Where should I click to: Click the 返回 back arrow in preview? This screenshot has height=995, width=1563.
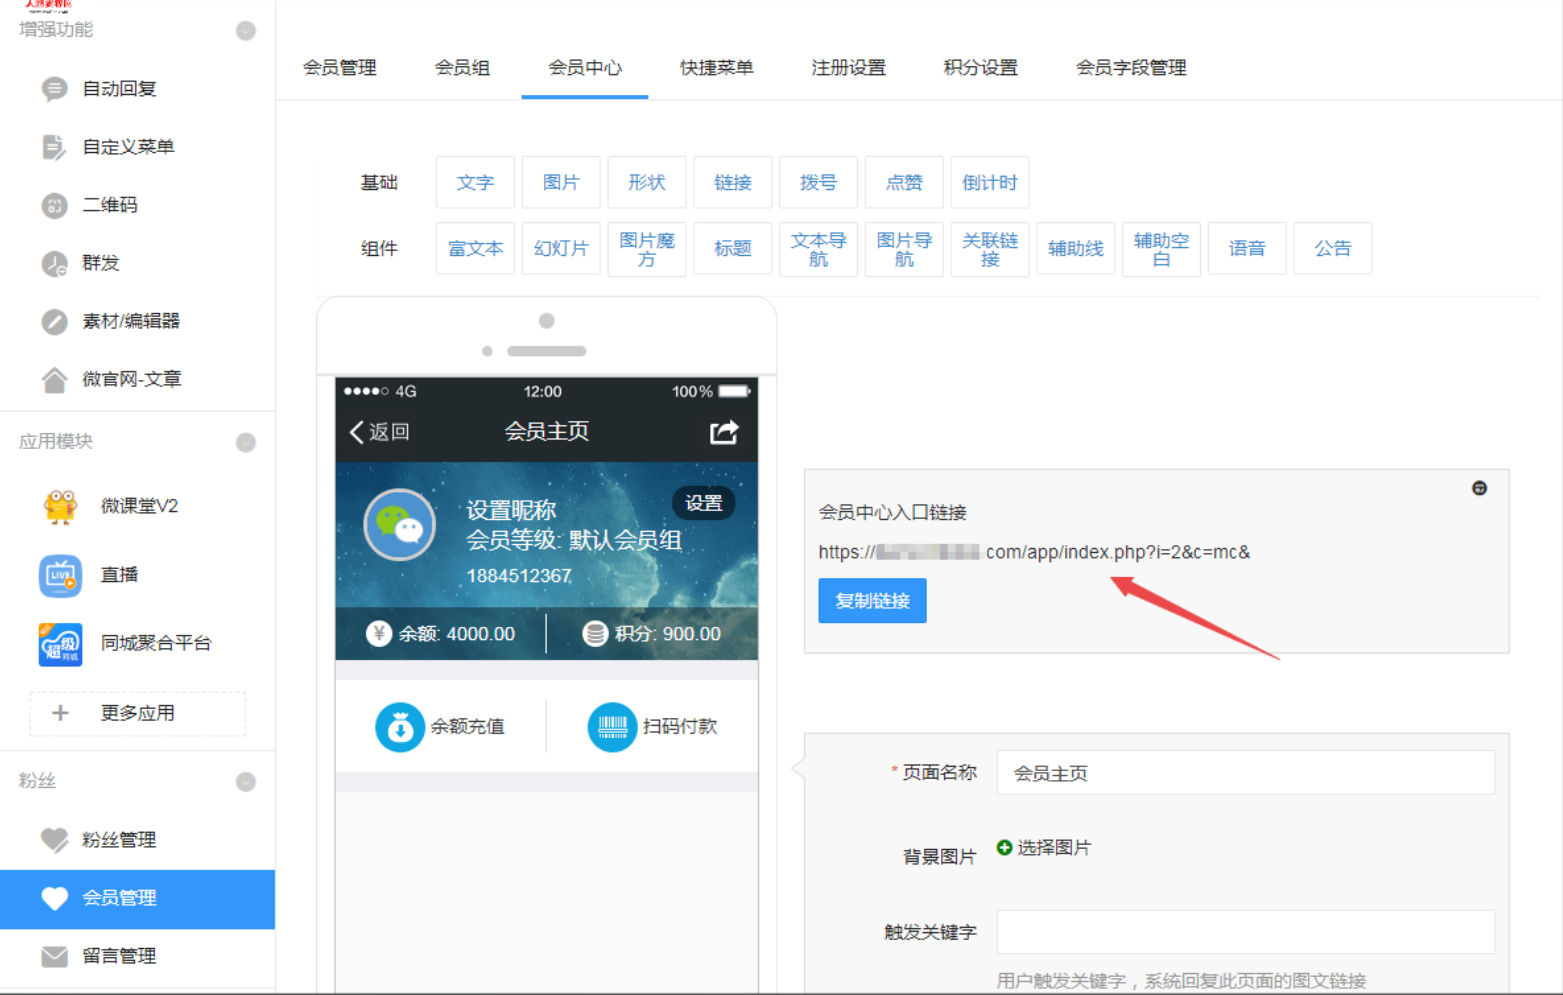tap(358, 432)
